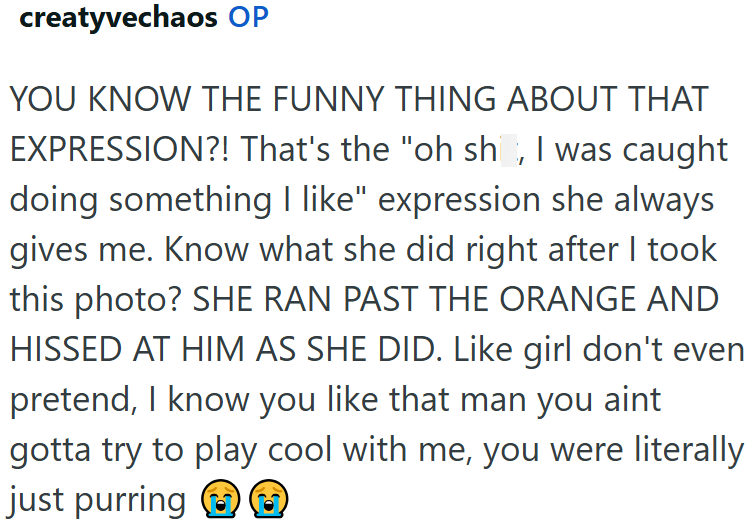Image resolution: width=752 pixels, height=530 pixels.
Task: Click the word "ORANGE" in the comment
Action: point(567,299)
